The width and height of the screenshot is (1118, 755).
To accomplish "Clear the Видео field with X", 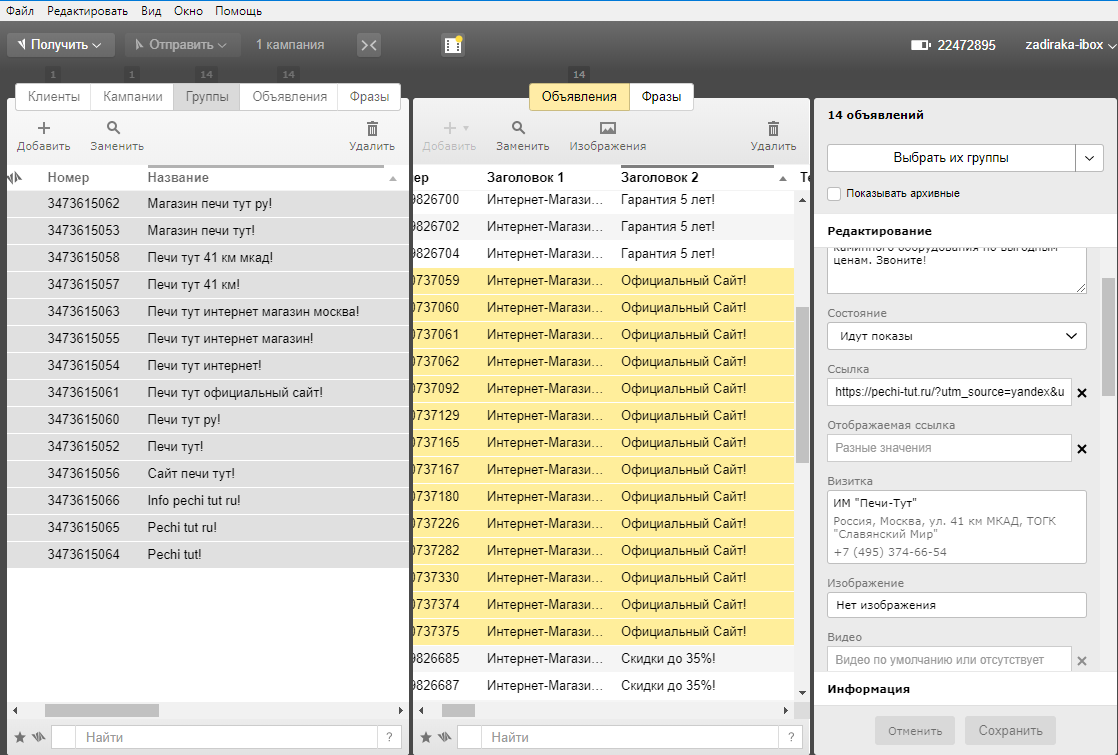I will point(1082,661).
